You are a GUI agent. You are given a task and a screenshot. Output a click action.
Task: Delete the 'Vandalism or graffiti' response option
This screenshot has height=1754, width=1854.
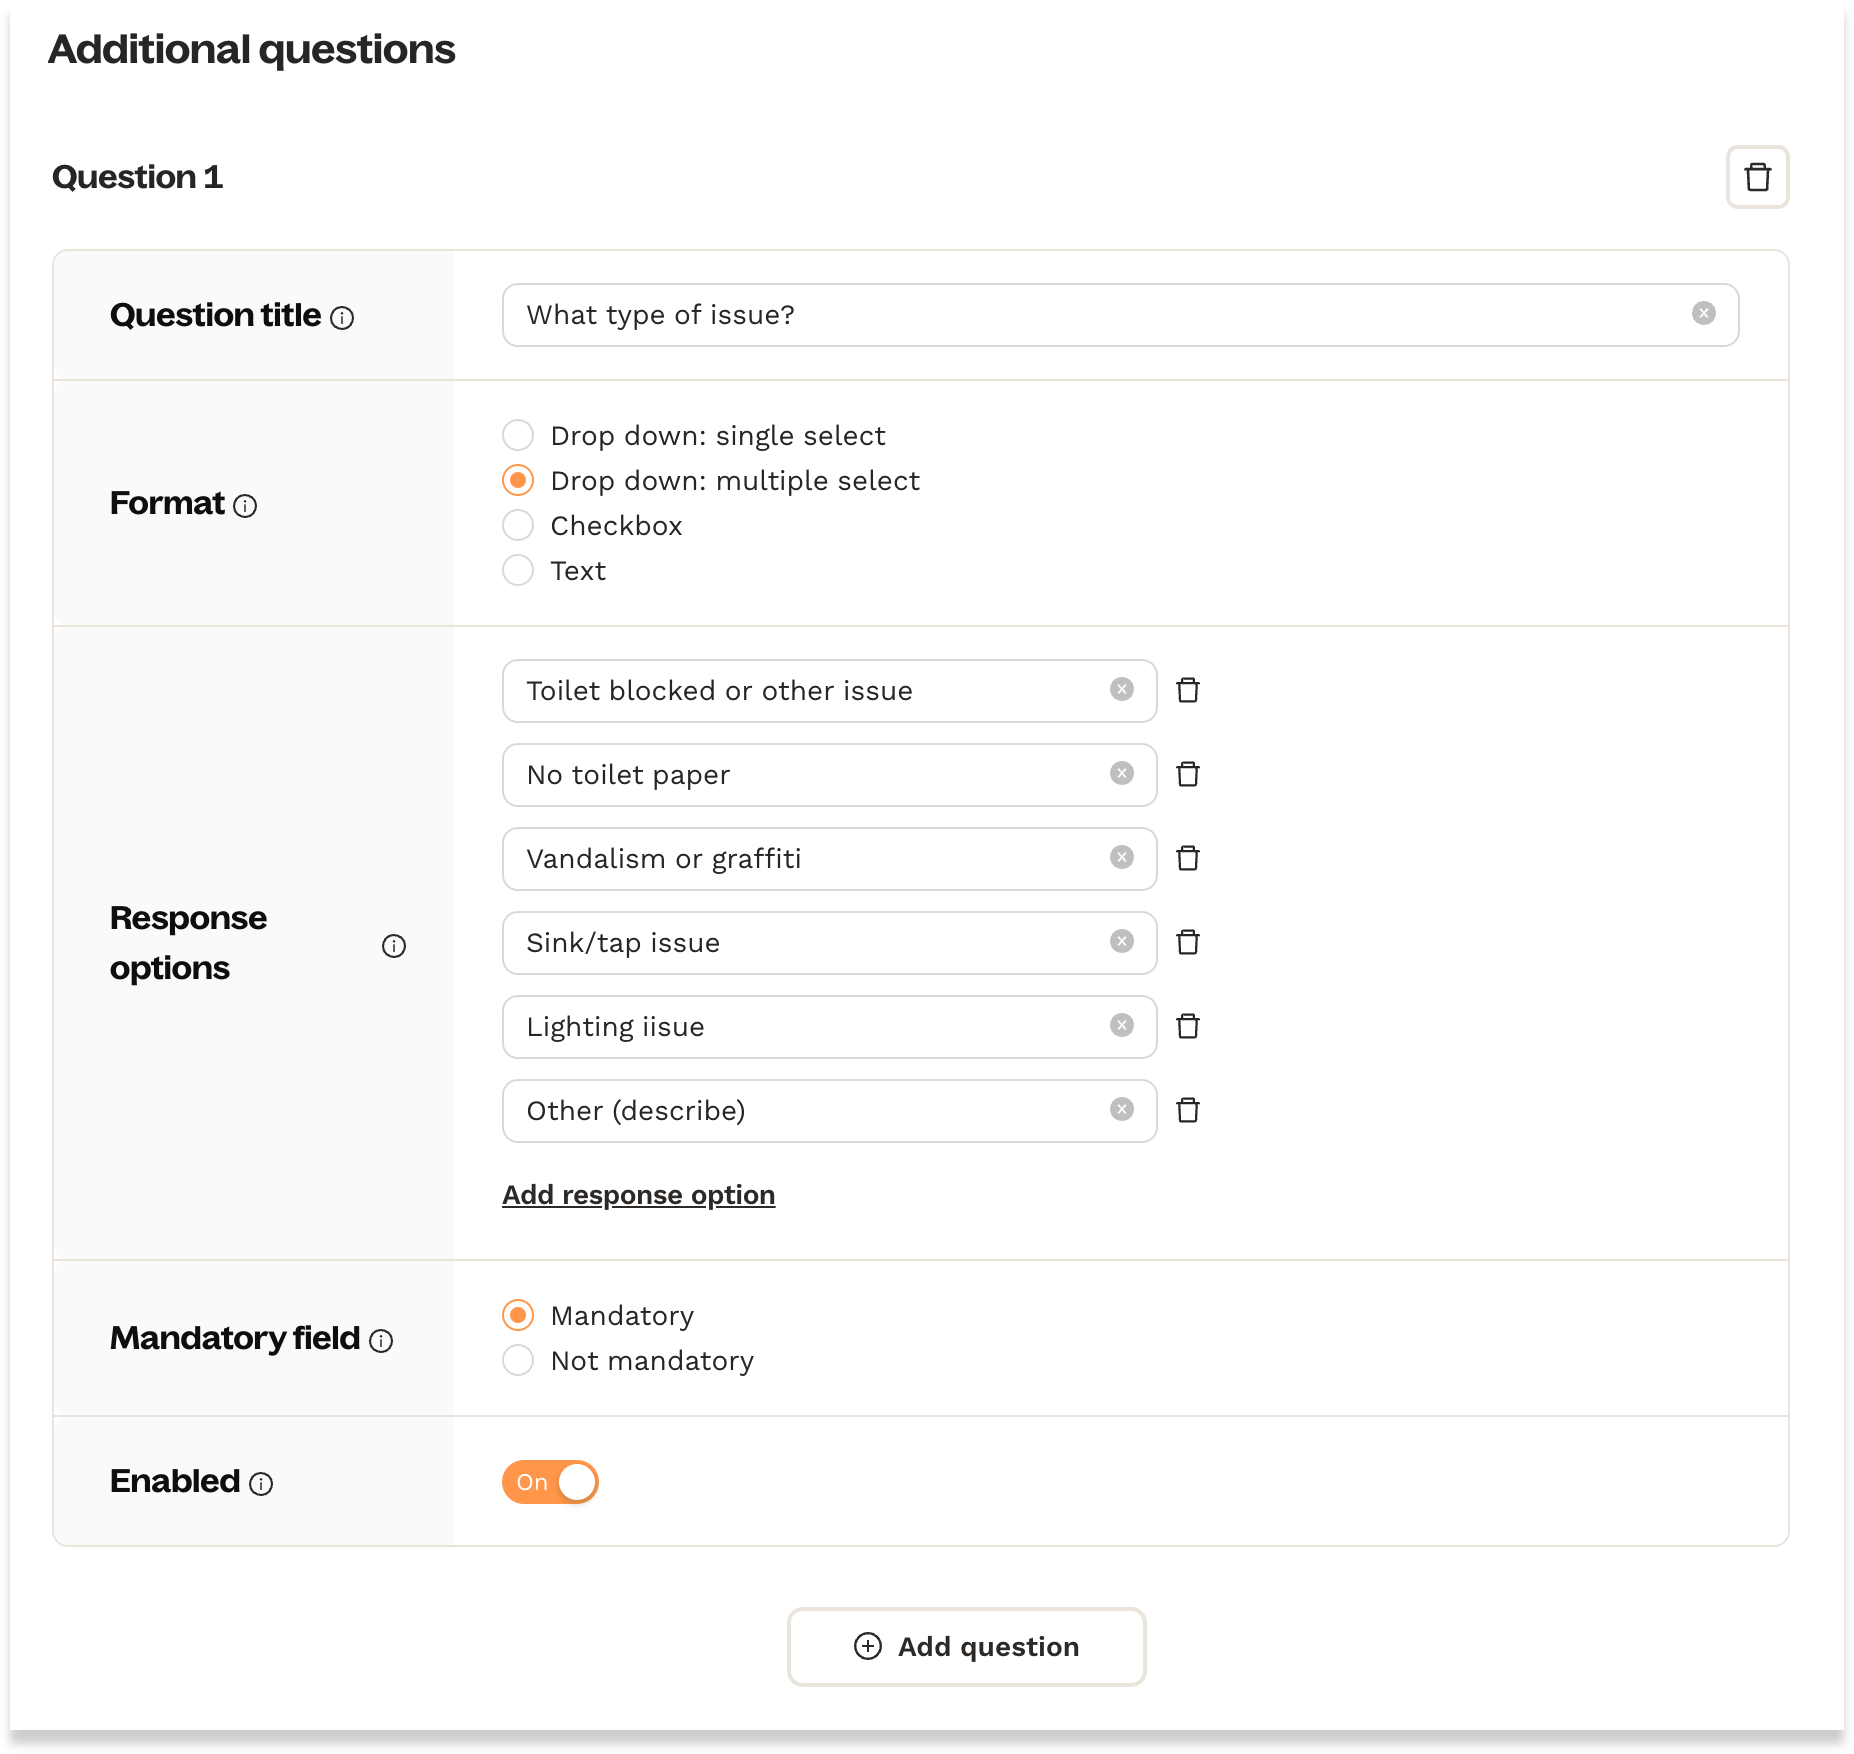tap(1187, 858)
